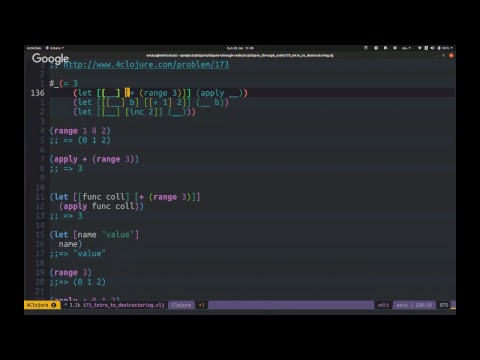
Task: Click the ';;=> (0 1 2)' comment on line 20
Action: (77, 282)
